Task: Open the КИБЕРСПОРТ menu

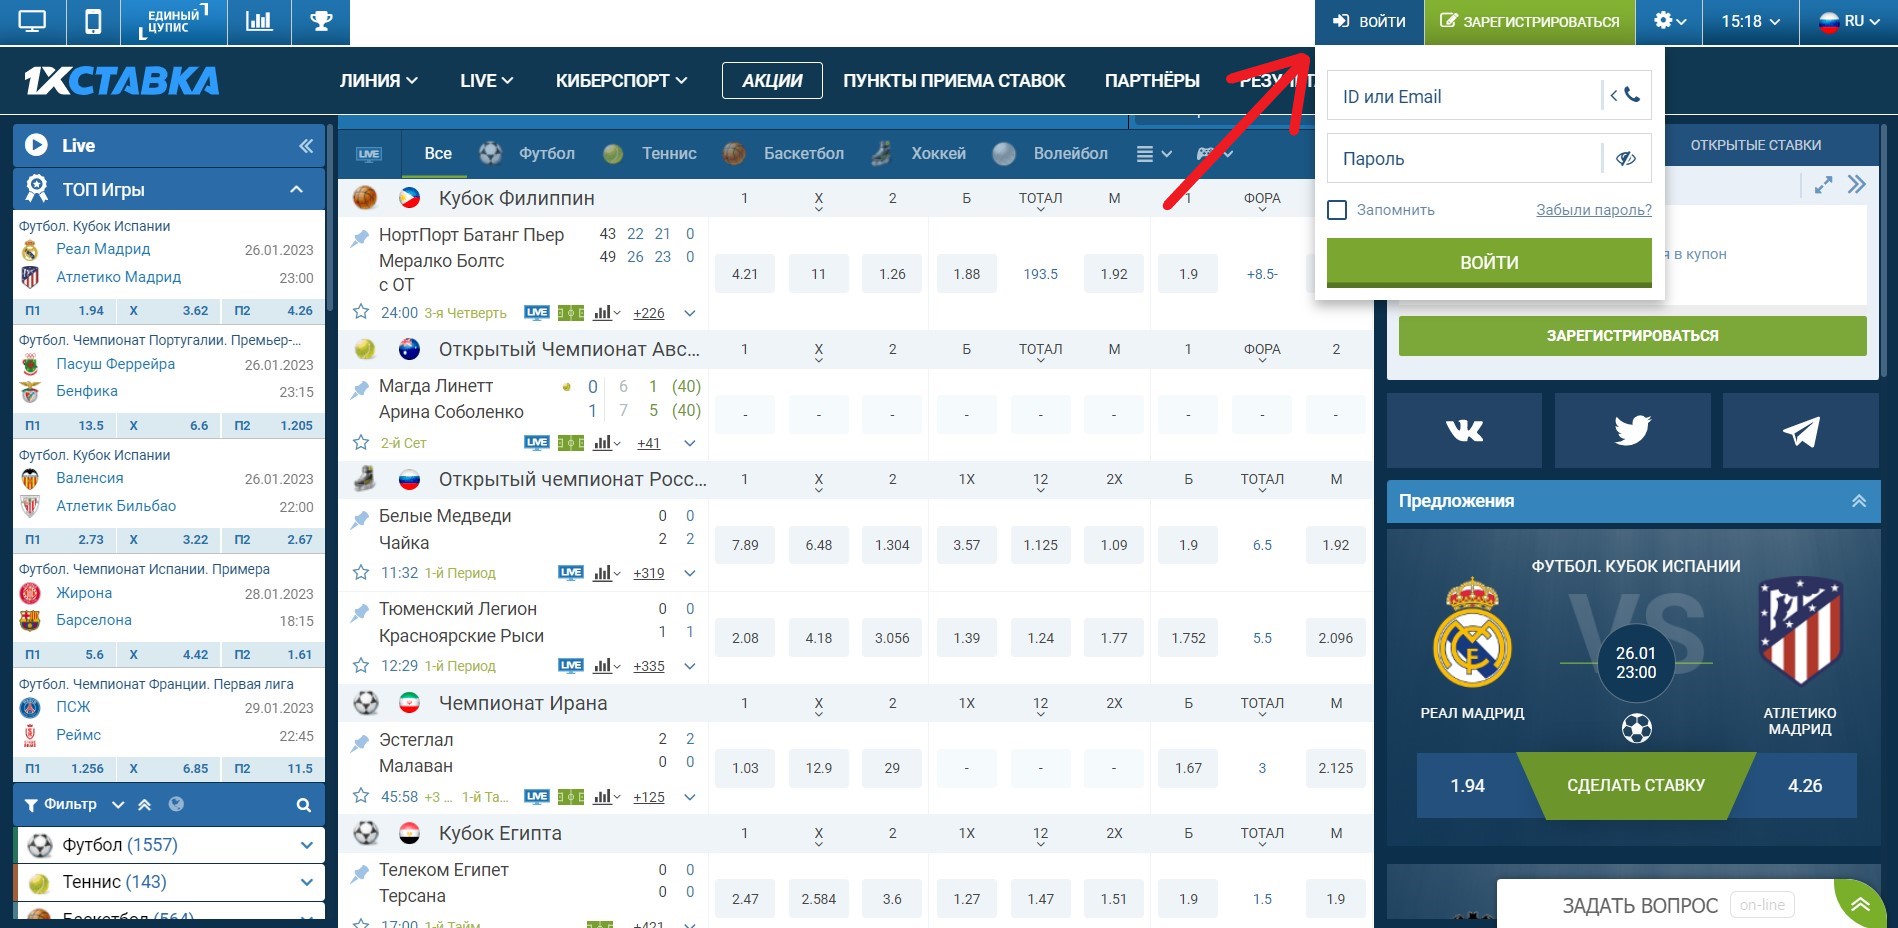Action: [x=621, y=81]
